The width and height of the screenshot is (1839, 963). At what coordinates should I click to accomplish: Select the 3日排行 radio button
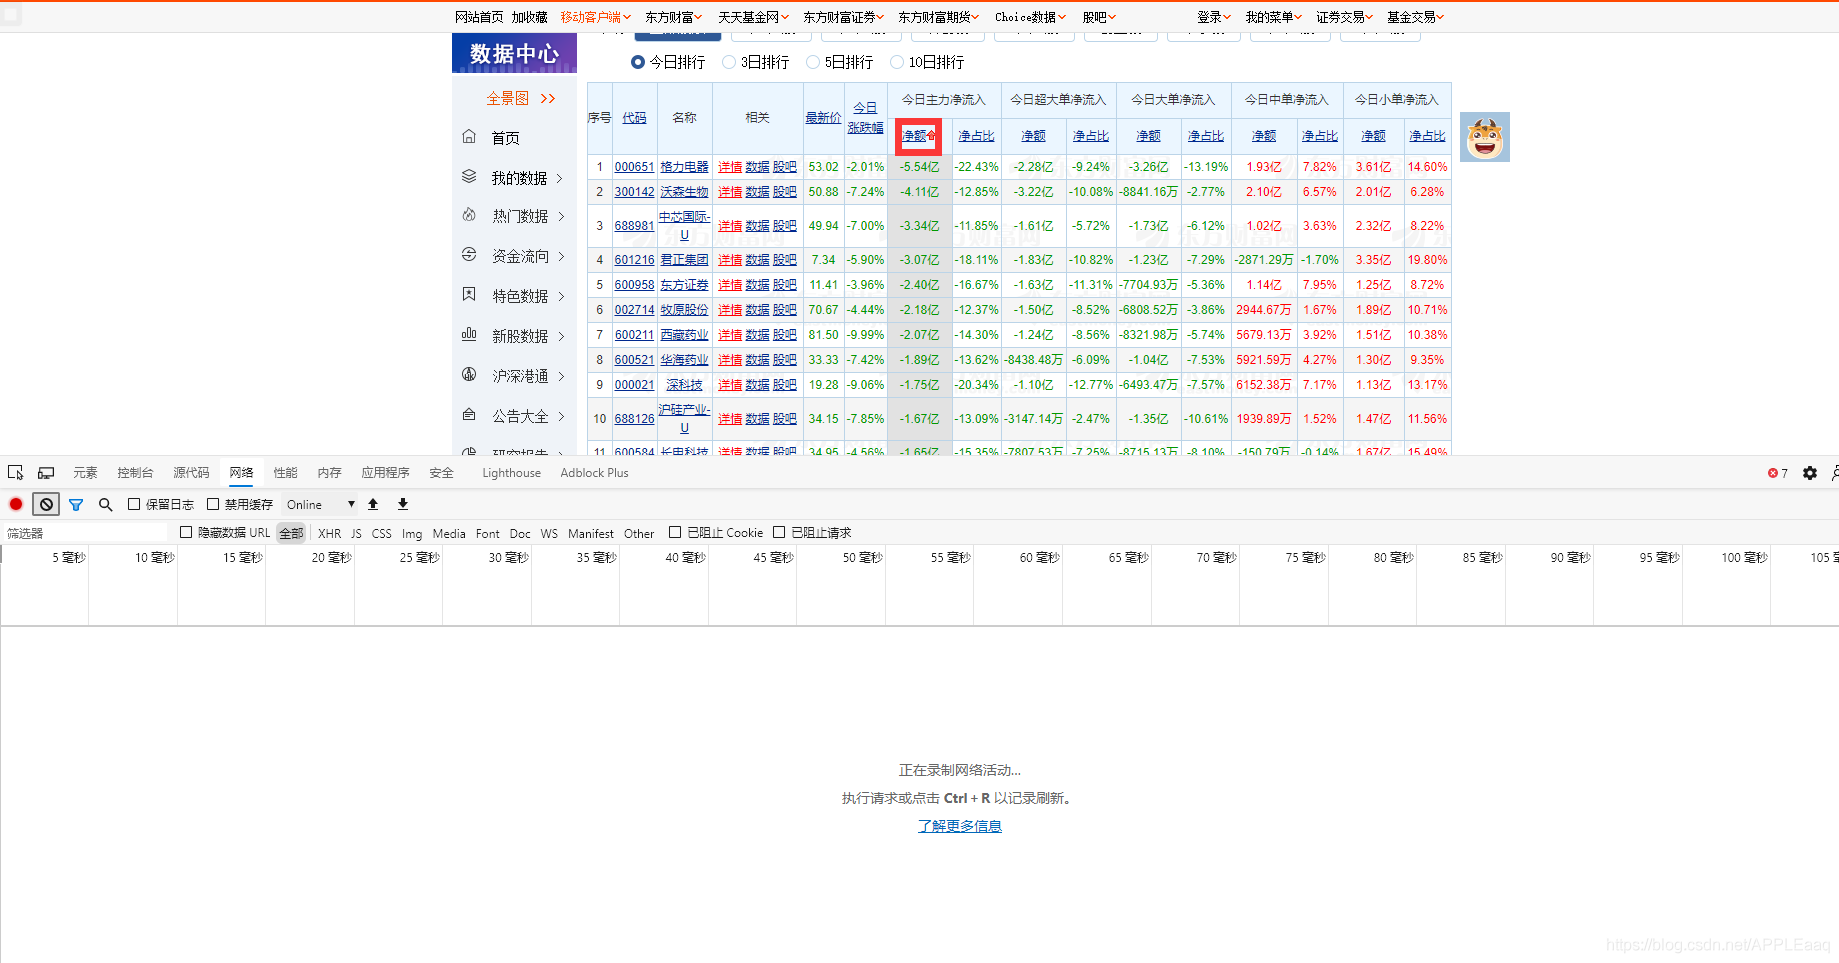click(x=729, y=62)
